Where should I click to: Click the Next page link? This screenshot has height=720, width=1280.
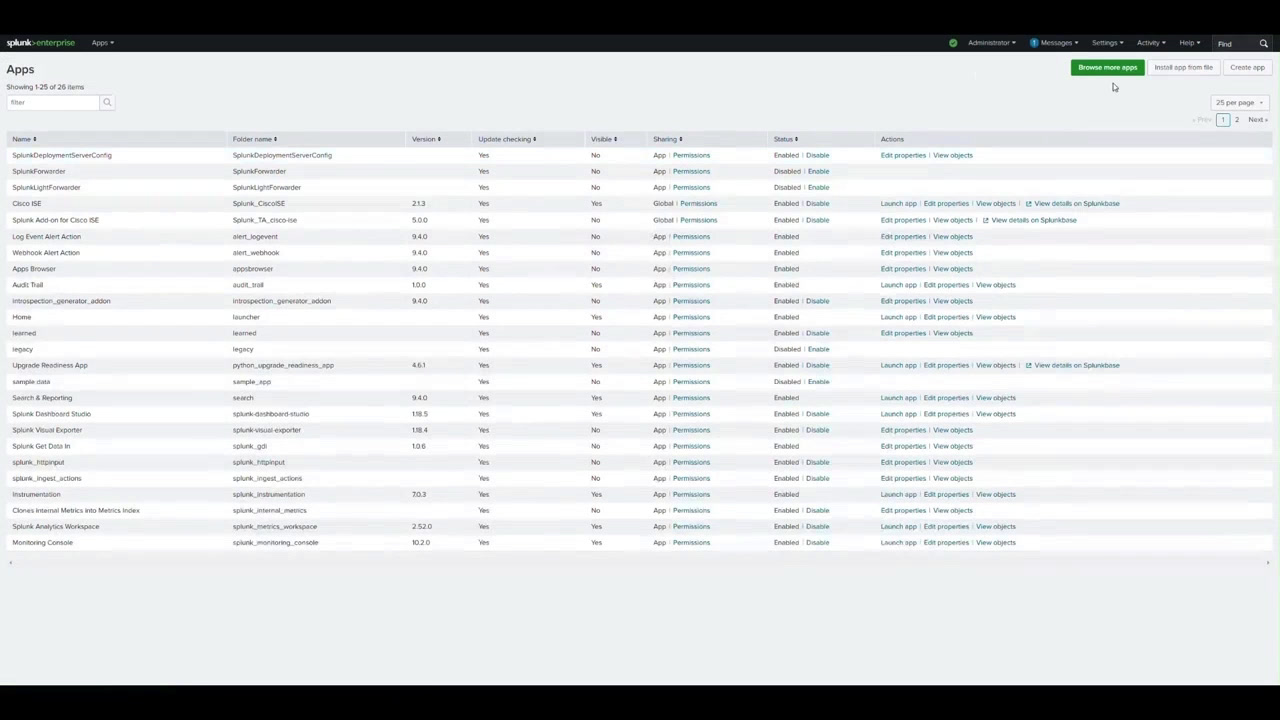(1258, 120)
